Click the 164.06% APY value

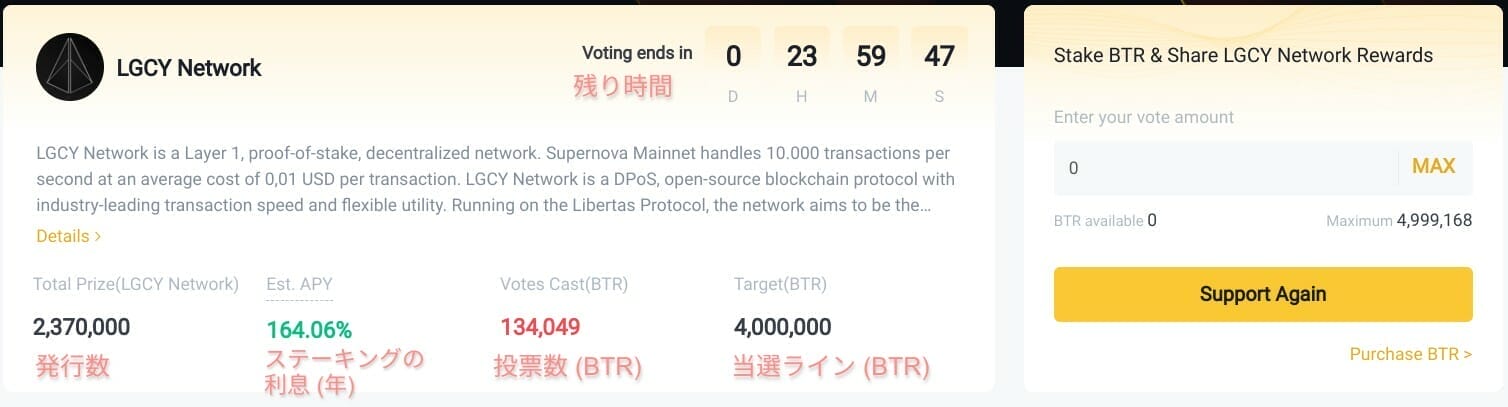tap(309, 330)
